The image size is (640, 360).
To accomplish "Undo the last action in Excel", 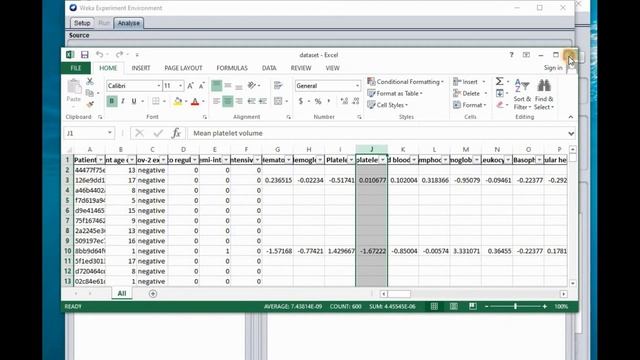I will click(100, 54).
